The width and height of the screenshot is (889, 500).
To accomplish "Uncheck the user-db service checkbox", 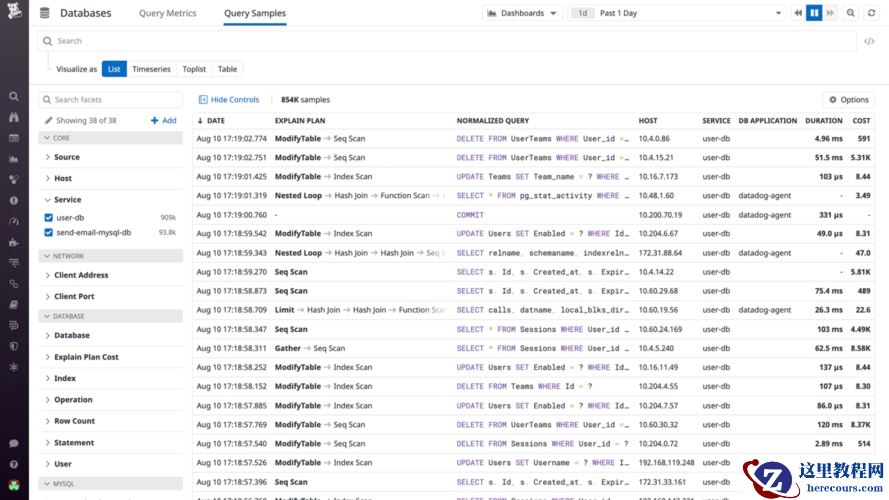I will 49,218.
